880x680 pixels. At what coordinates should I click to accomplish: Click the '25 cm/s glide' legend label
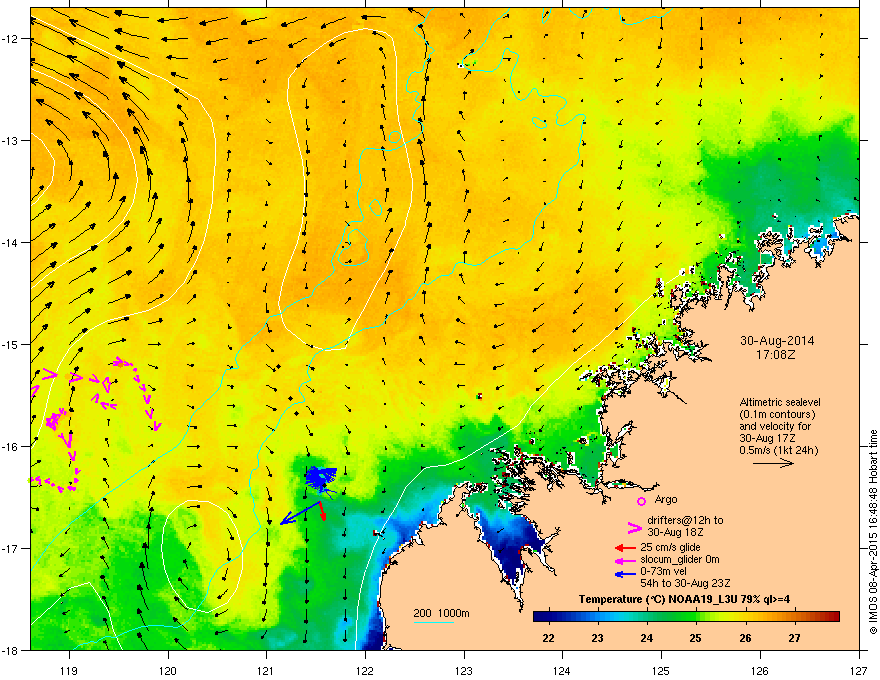tap(670, 547)
